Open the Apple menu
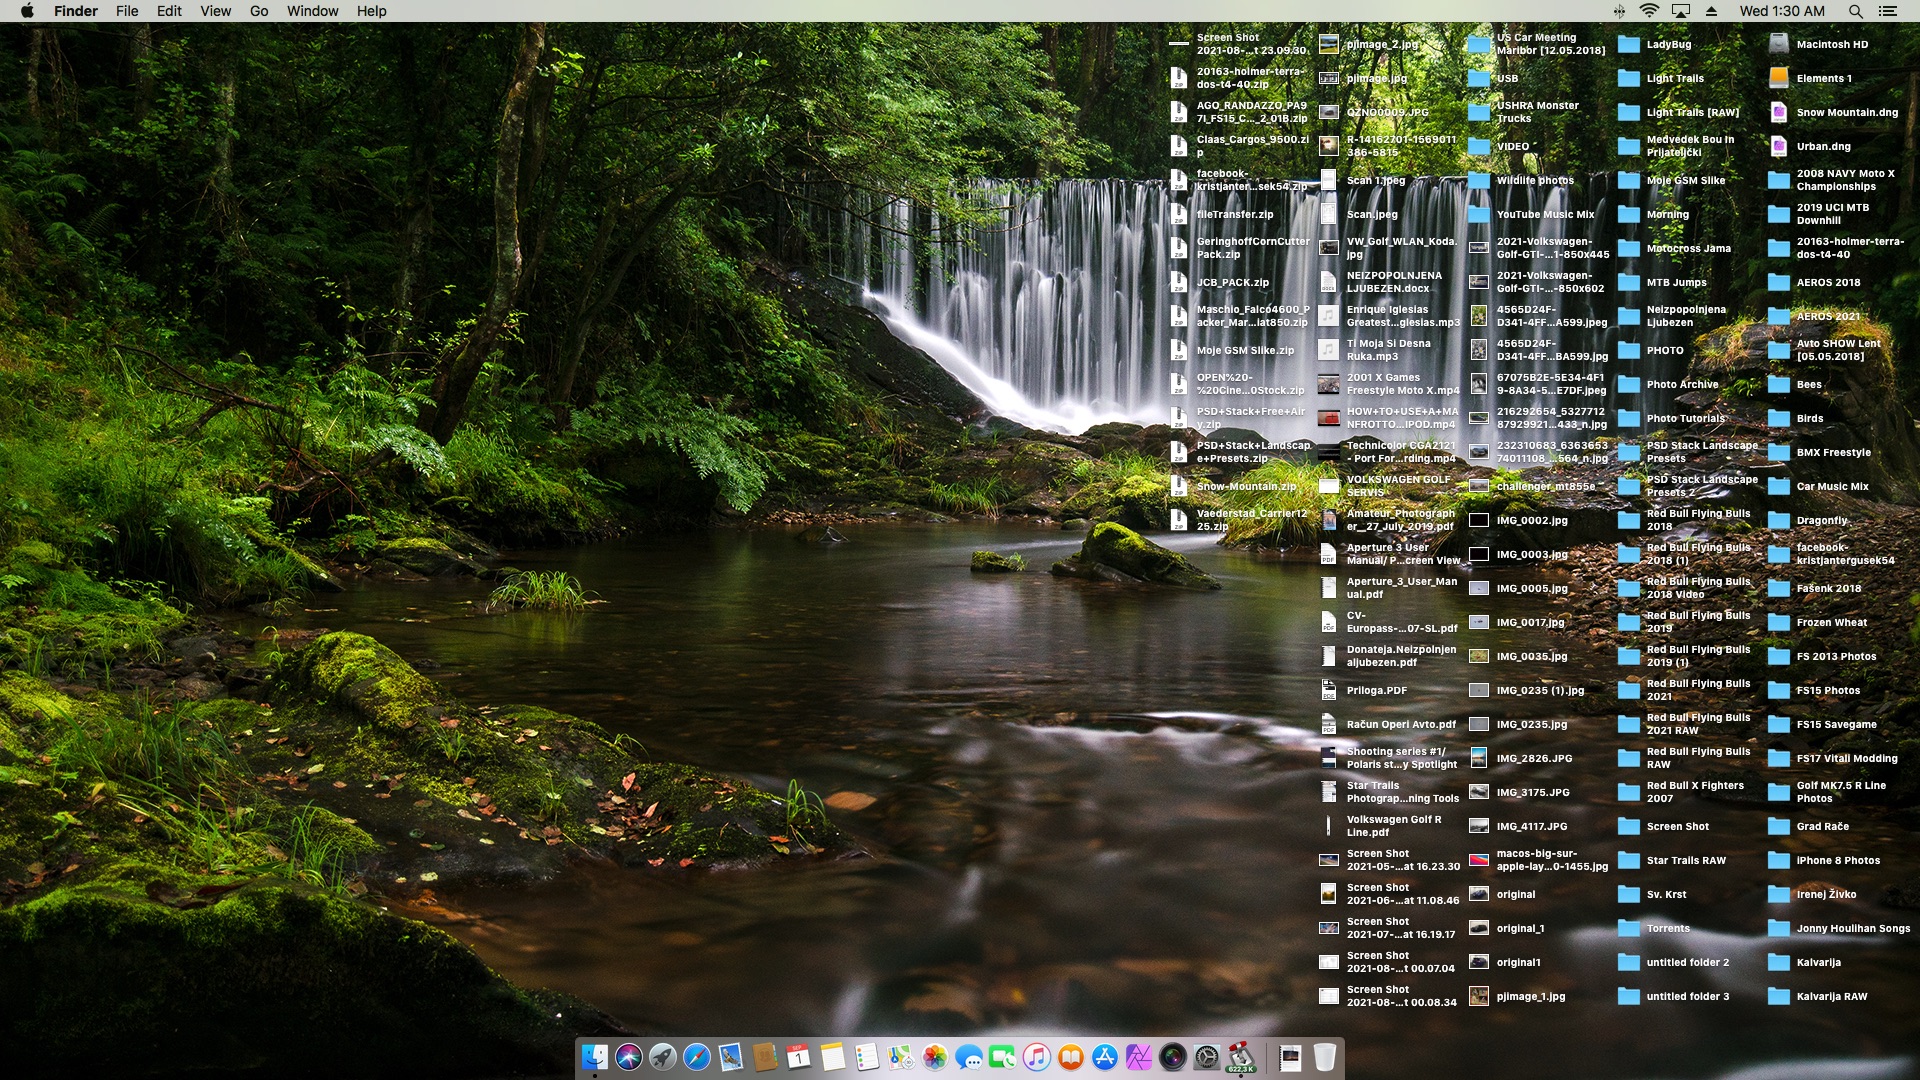Image resolution: width=1920 pixels, height=1080 pixels. (x=27, y=11)
